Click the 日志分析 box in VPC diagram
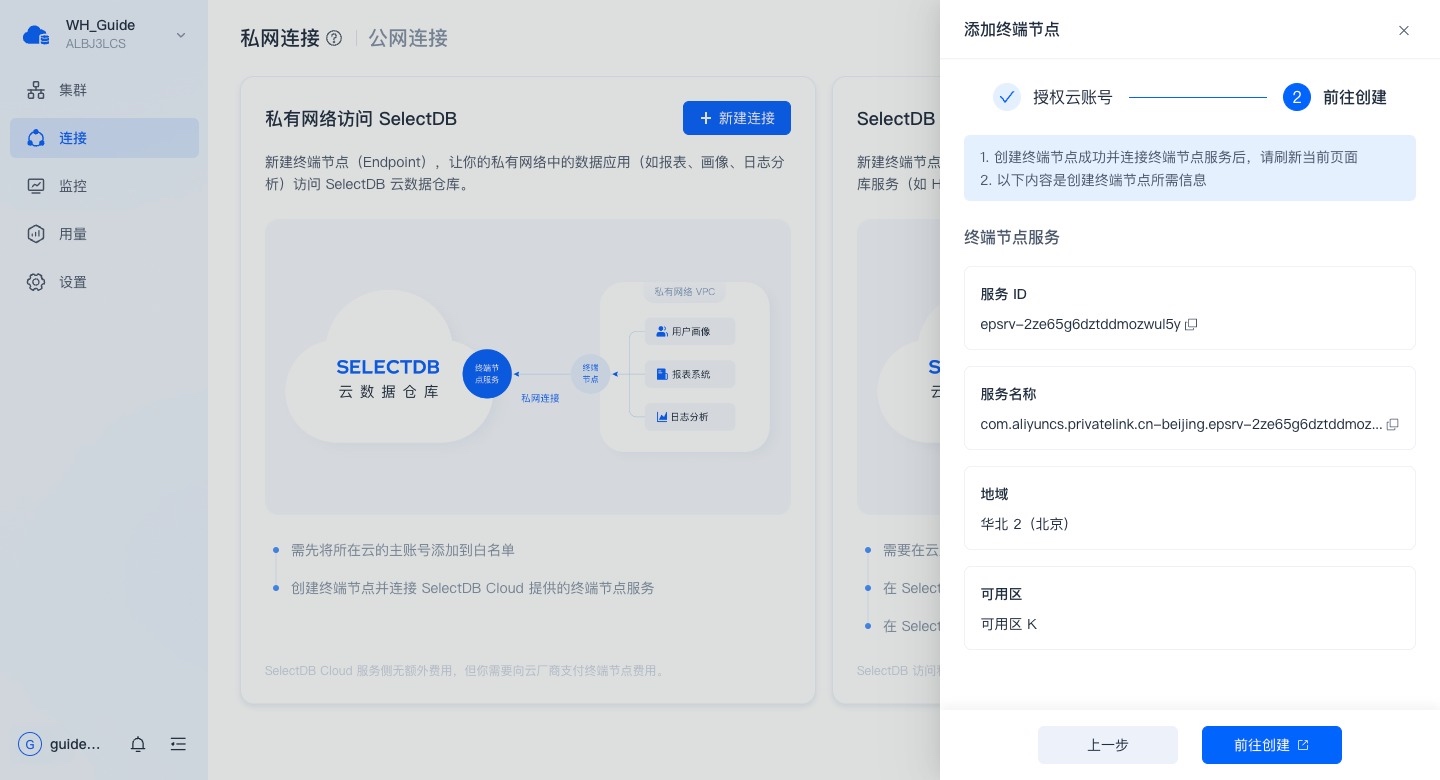 [x=690, y=416]
